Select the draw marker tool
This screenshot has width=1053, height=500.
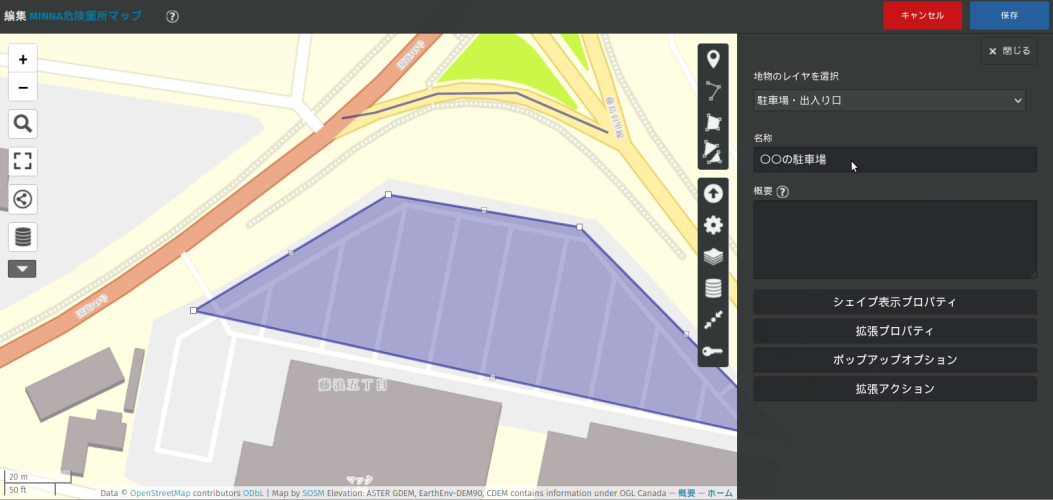click(x=713, y=60)
